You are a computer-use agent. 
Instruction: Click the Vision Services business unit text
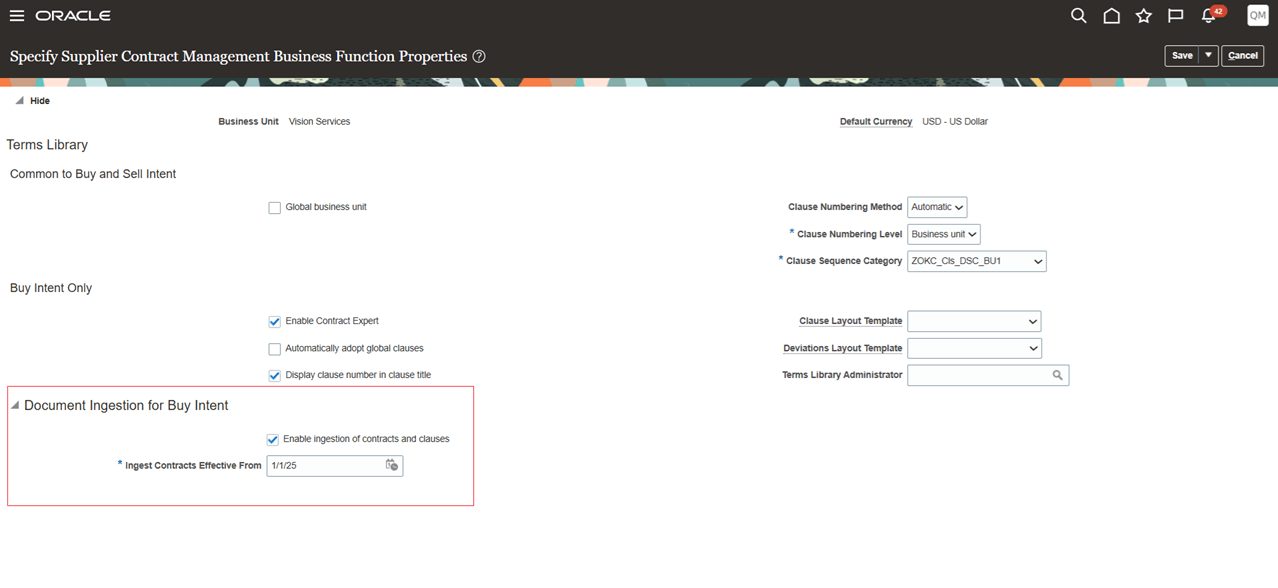tap(319, 122)
